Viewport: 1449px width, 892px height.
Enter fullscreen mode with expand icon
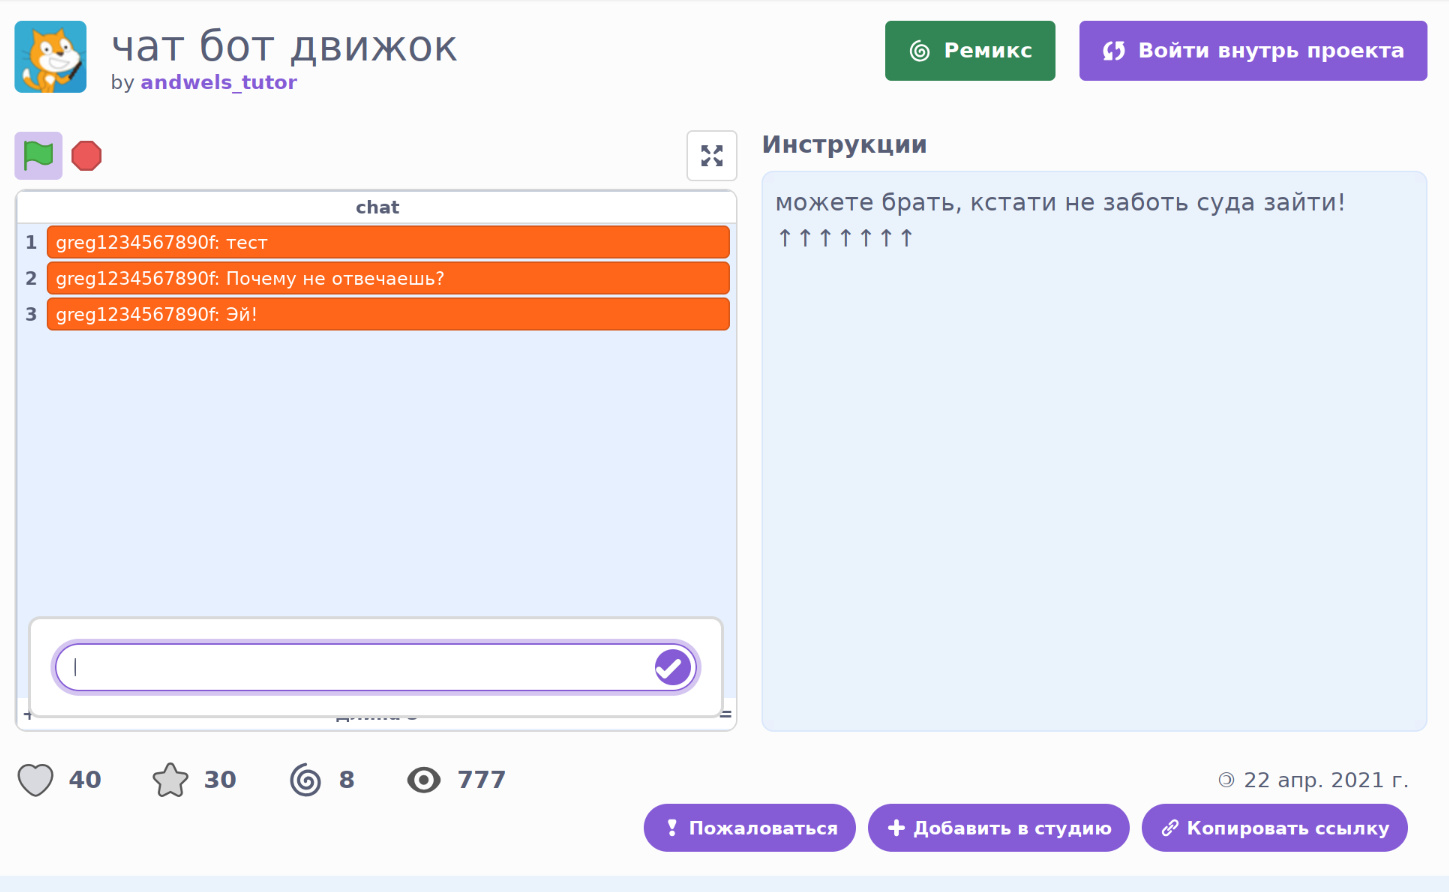pos(711,156)
